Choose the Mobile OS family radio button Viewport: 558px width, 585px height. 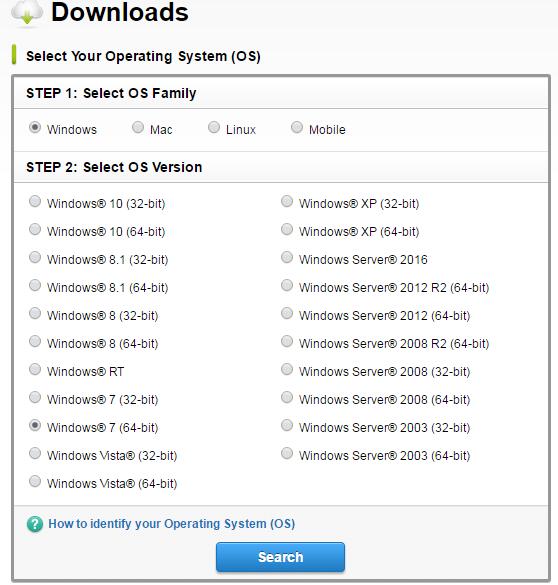pyautogui.click(x=297, y=128)
